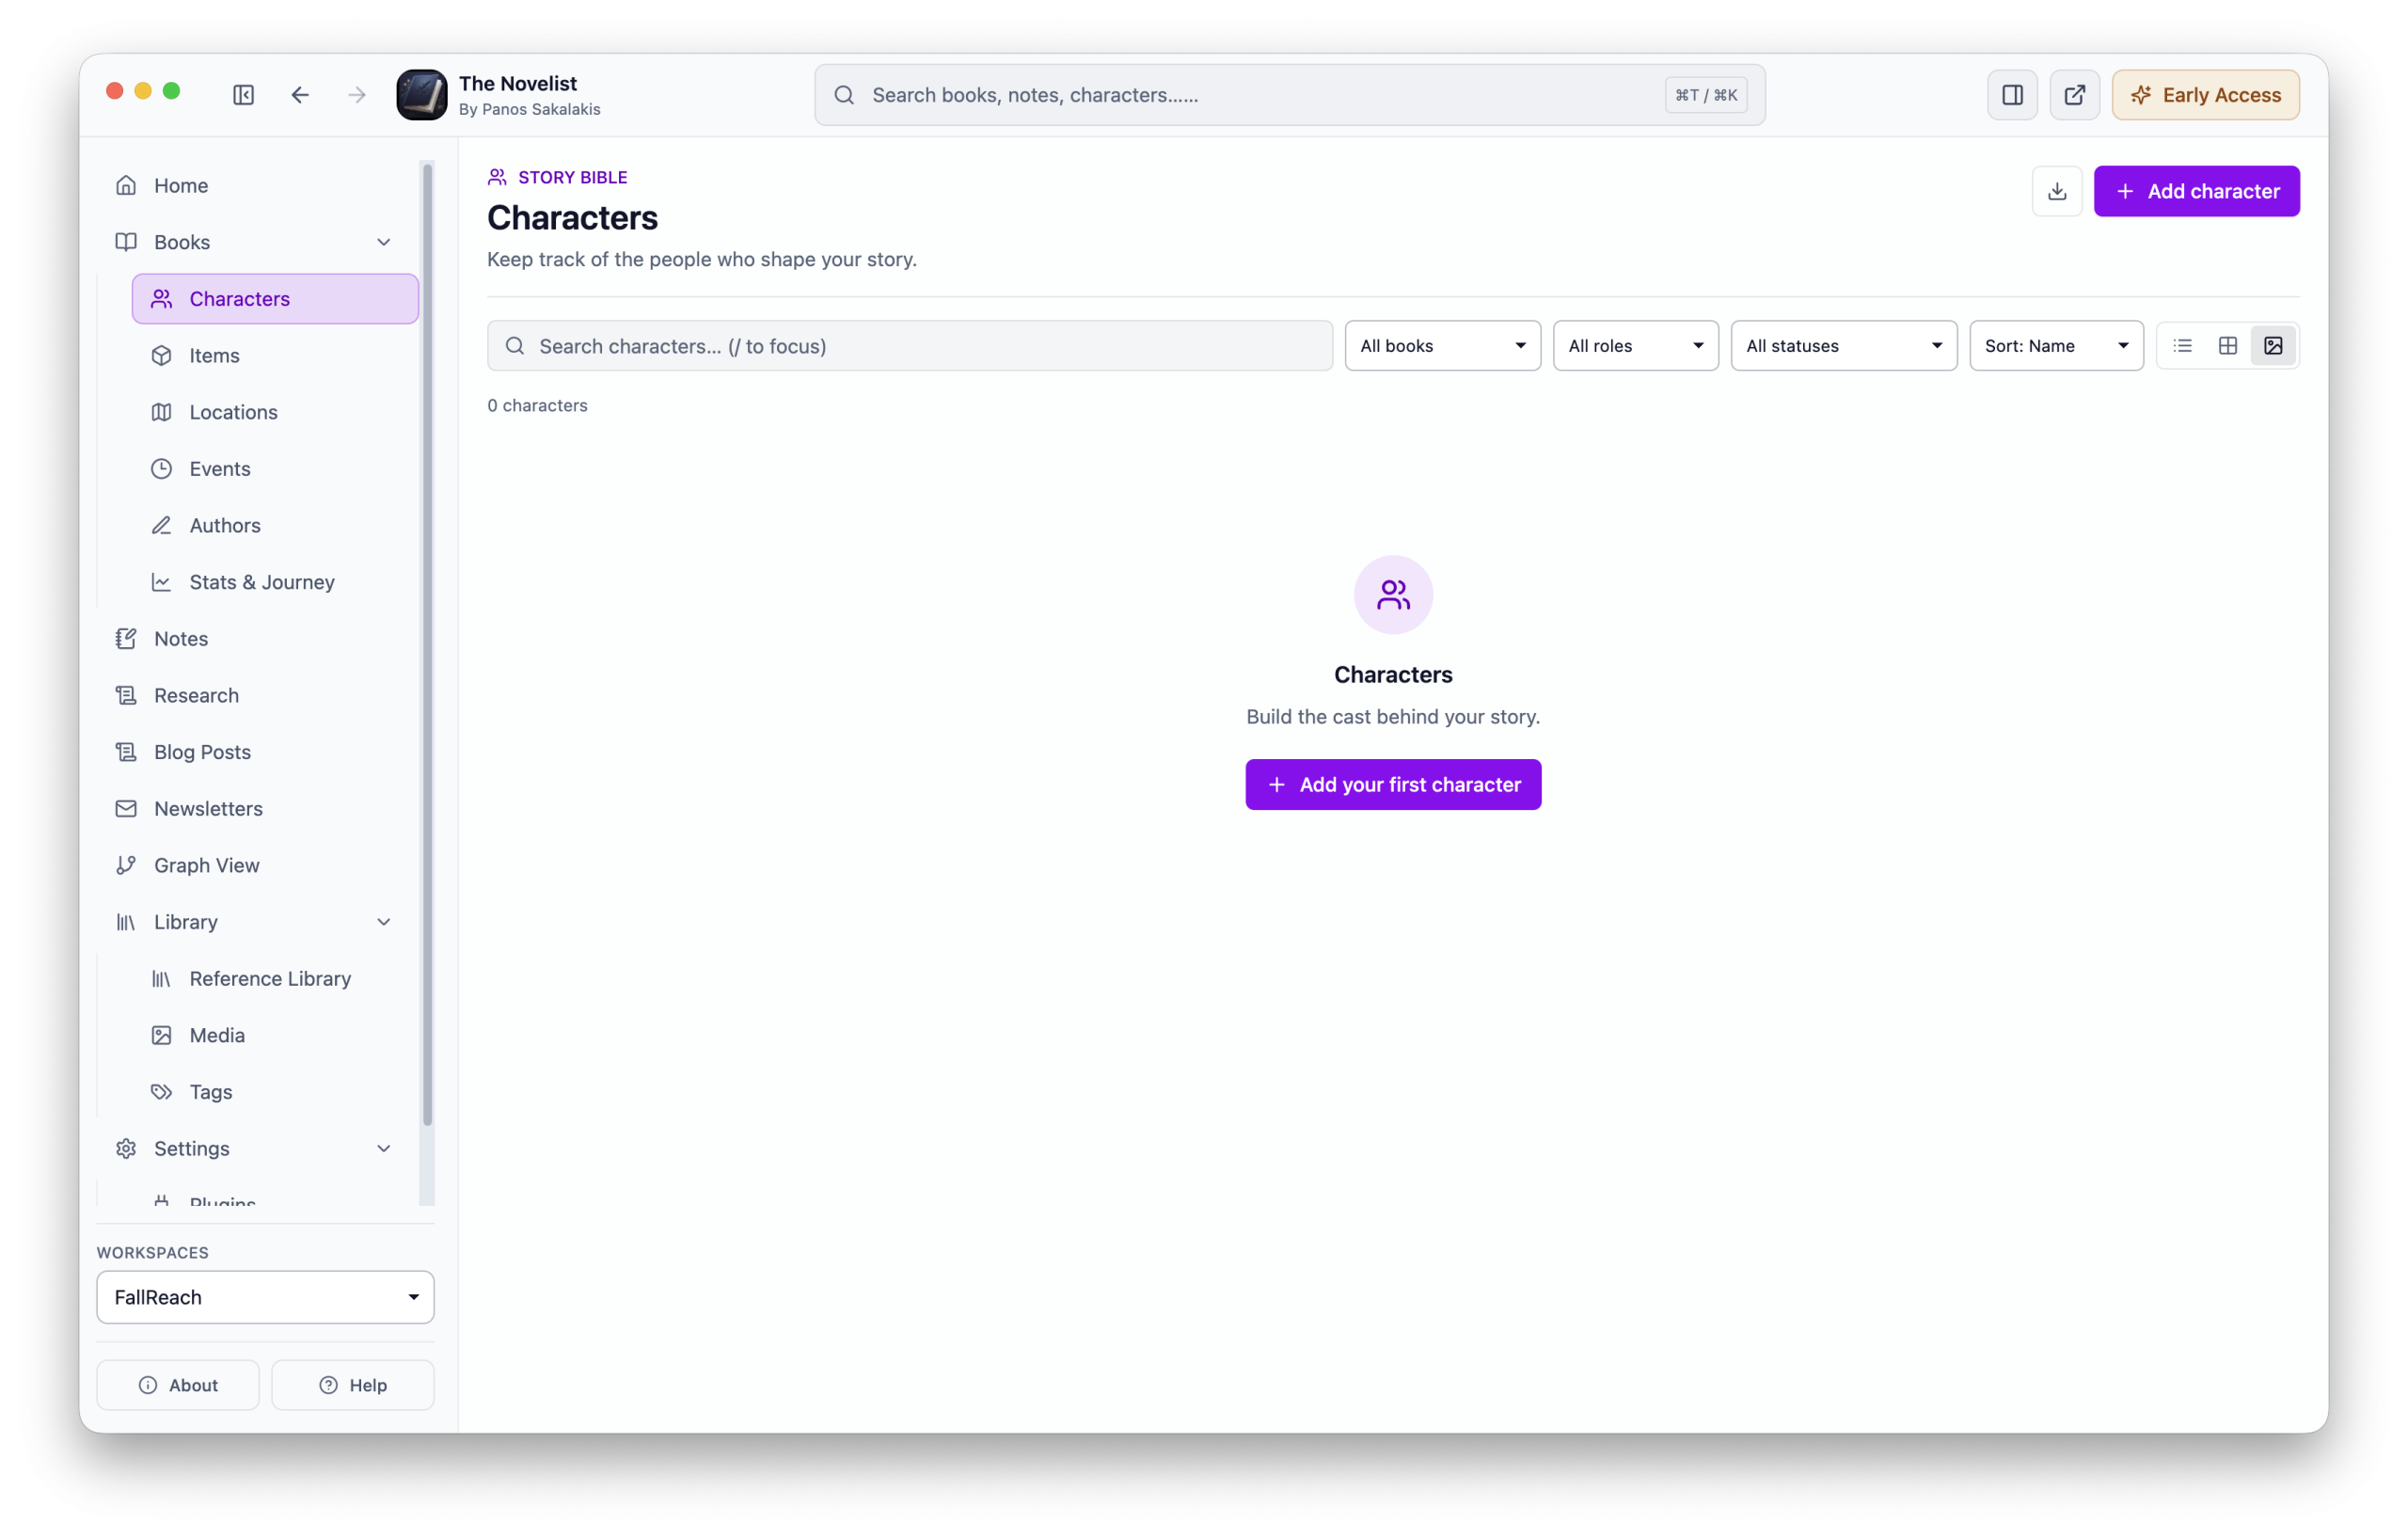Open Events in the sidebar
The height and width of the screenshot is (1538, 2408).
[x=275, y=468]
